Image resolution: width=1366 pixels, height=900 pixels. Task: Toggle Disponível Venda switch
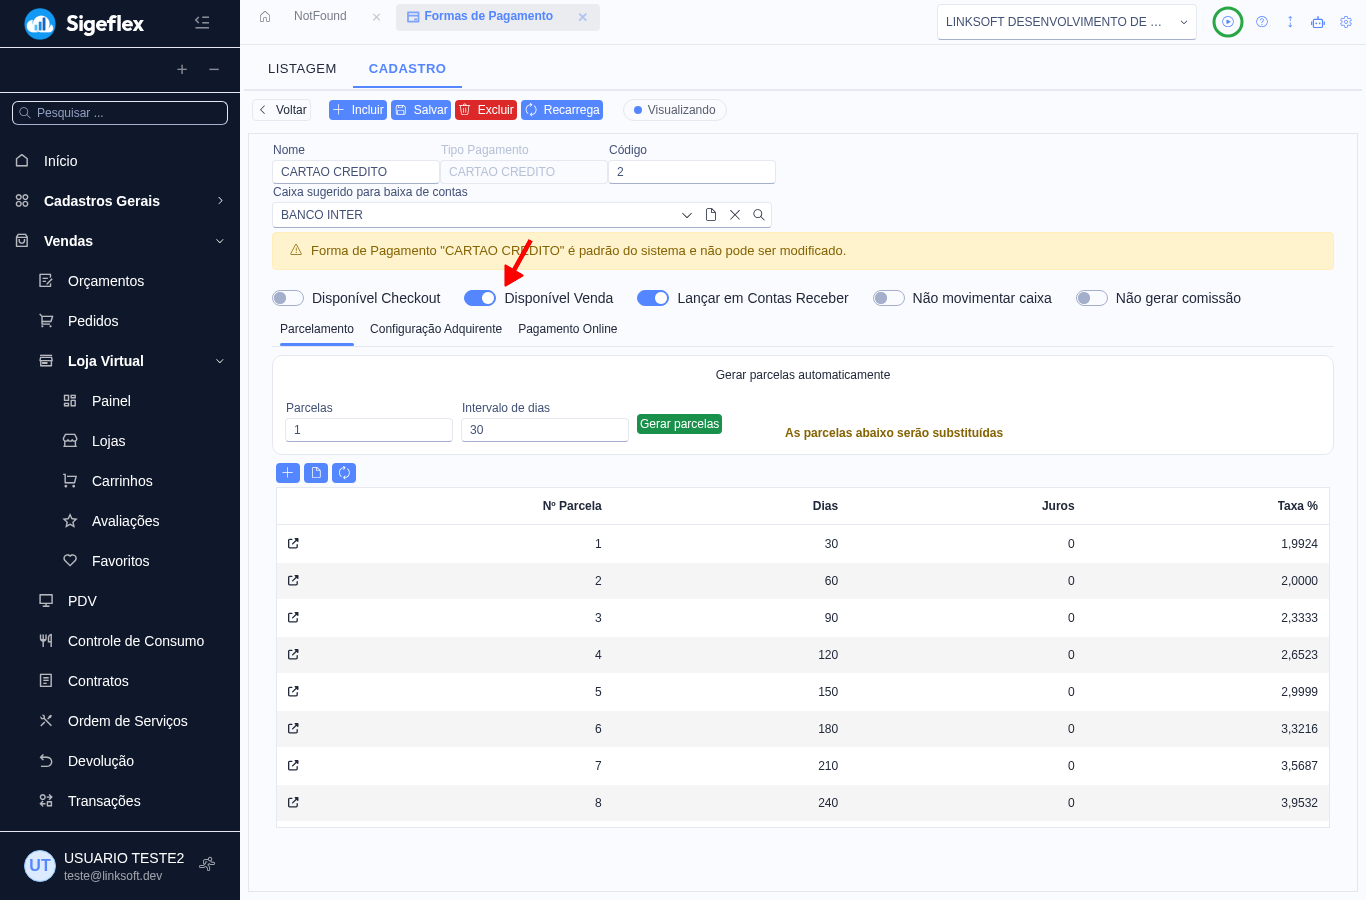coord(480,298)
